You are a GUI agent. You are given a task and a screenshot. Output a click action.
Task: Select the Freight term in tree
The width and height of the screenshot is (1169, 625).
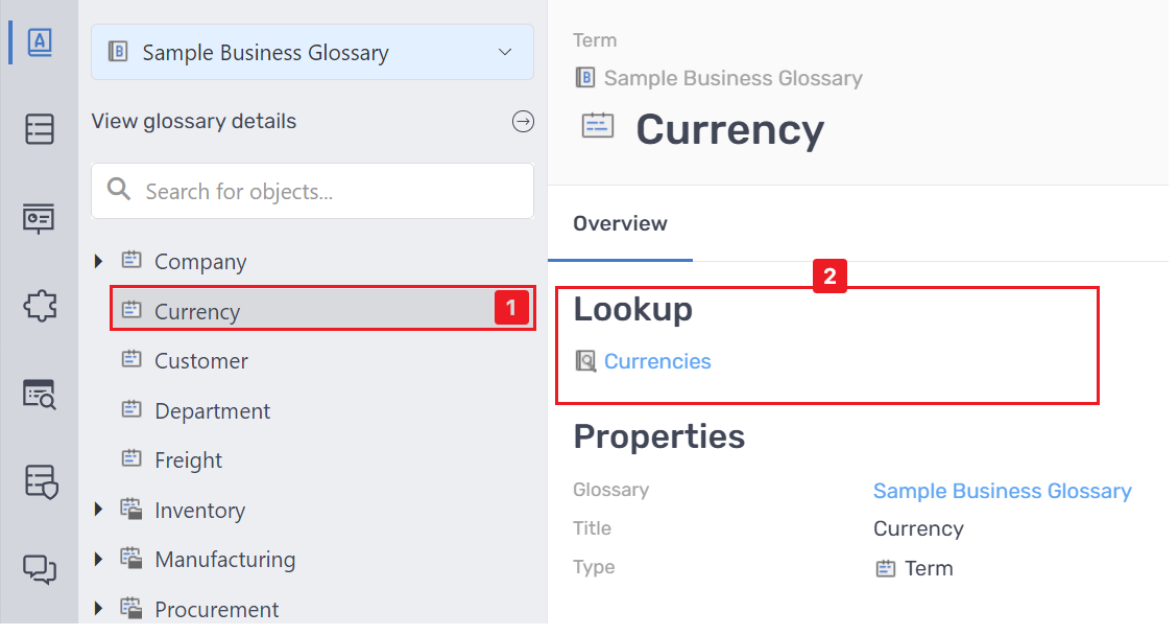point(188,460)
